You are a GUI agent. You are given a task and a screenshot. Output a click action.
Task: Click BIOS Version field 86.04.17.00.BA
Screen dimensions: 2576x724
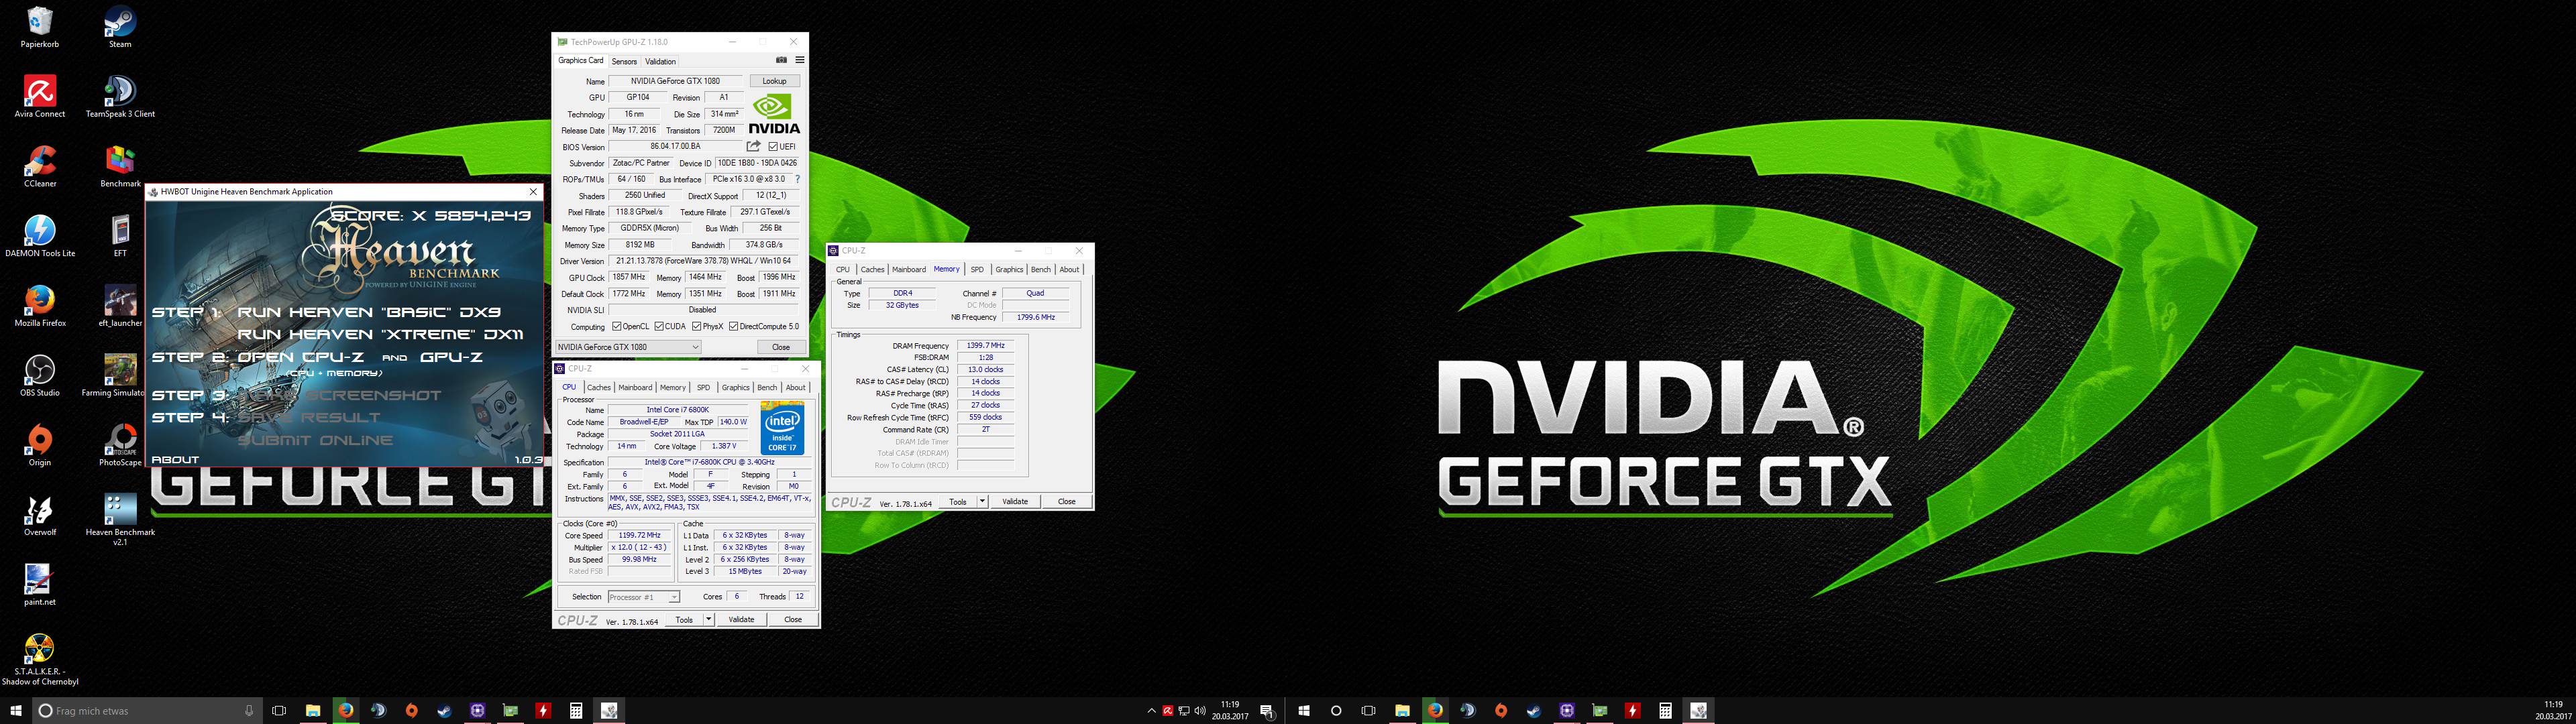pyautogui.click(x=675, y=147)
